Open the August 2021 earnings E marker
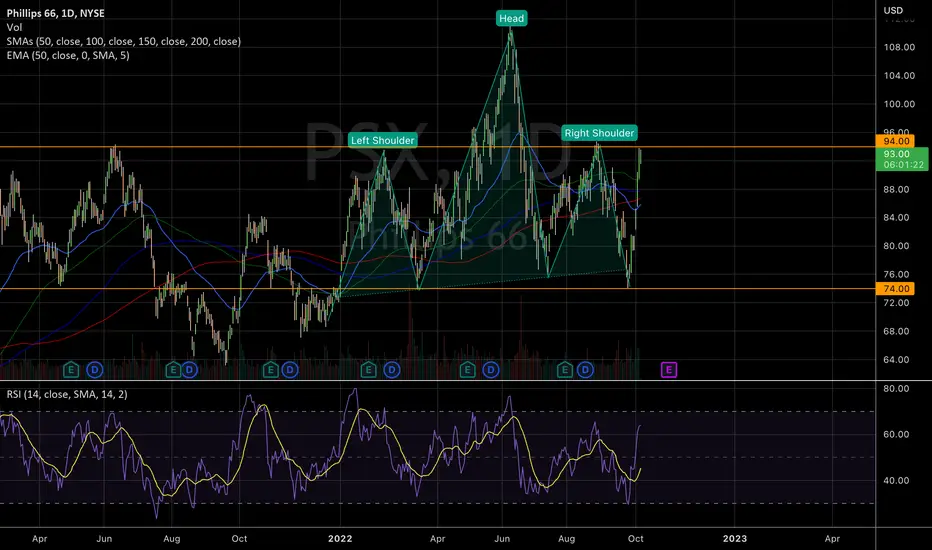 [x=173, y=370]
